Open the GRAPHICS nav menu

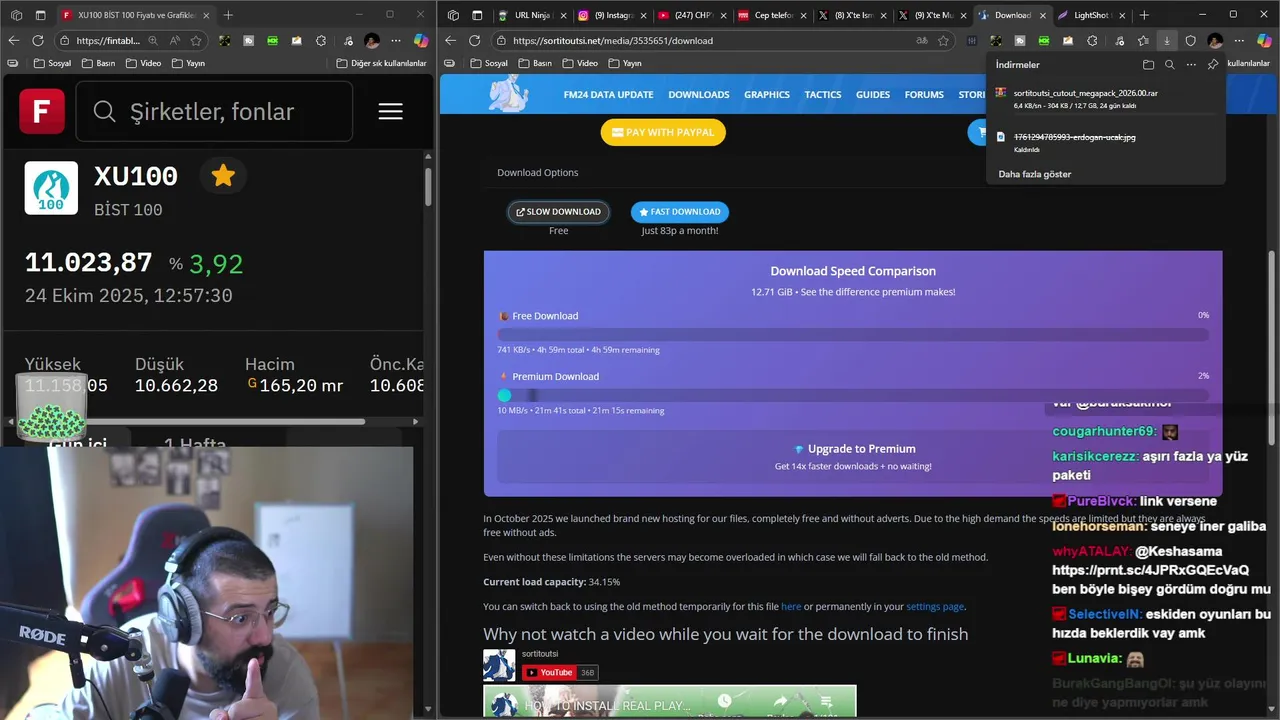point(767,95)
